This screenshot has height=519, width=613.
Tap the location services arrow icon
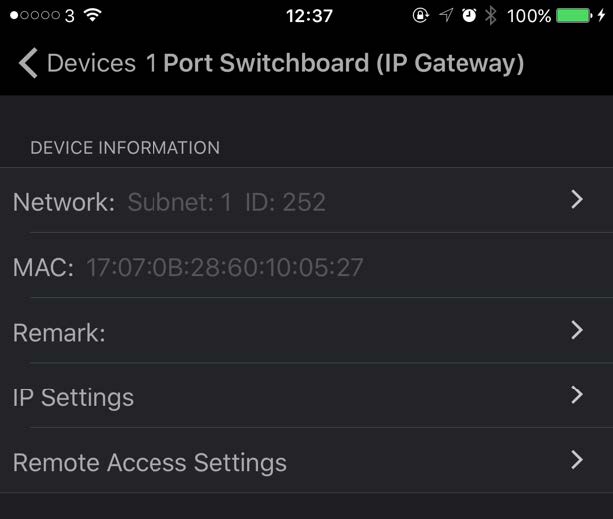point(446,15)
